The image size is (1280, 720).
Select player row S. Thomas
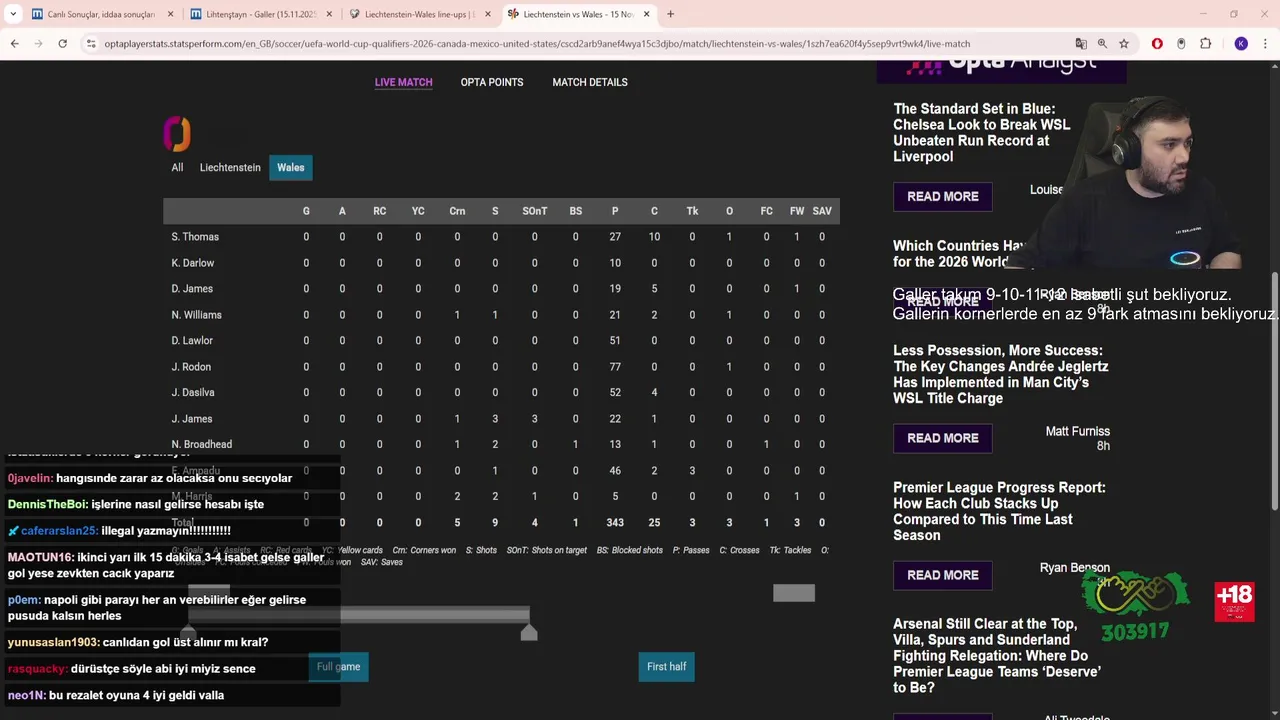(501, 237)
